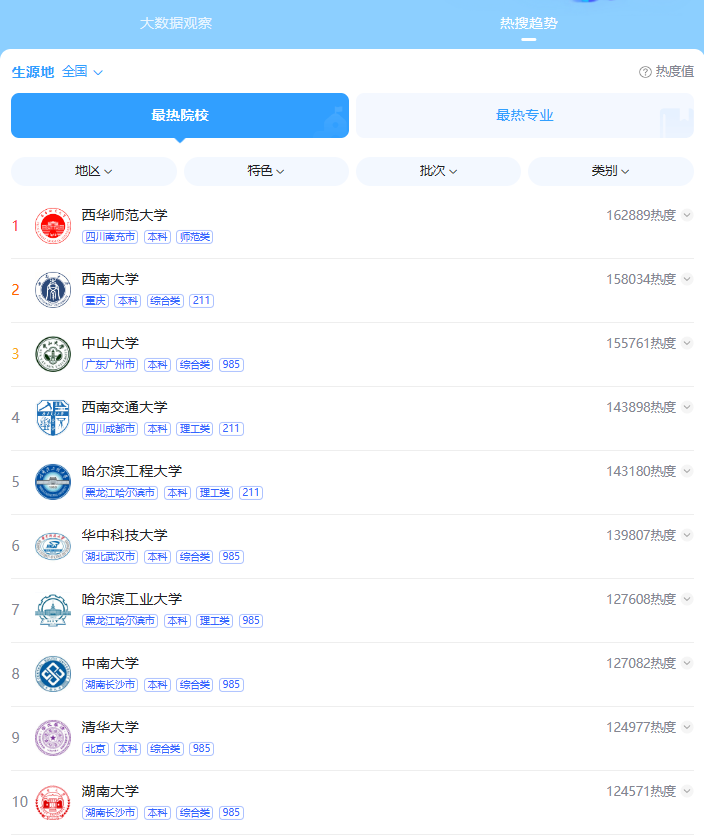Click the 重庆 tag on 西南大学
This screenshot has height=838, width=704.
pos(95,301)
